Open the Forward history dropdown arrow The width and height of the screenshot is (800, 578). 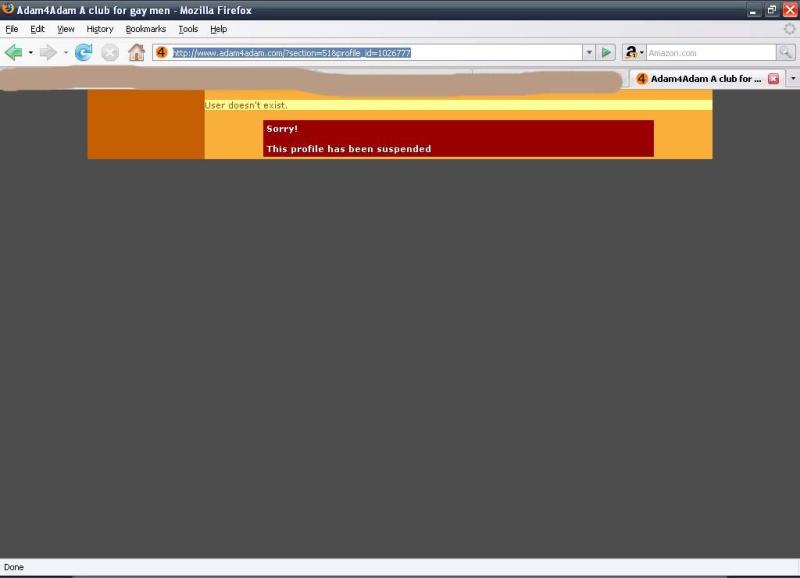65,53
